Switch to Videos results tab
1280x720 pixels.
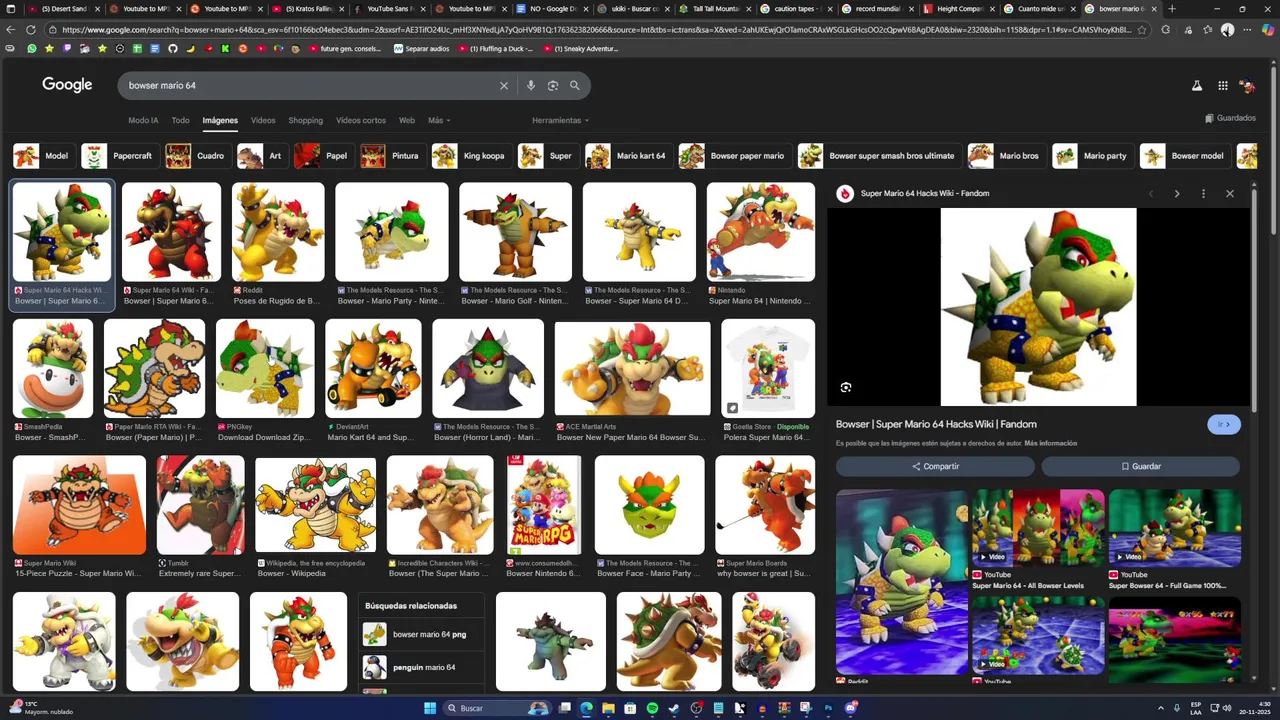tap(263, 120)
